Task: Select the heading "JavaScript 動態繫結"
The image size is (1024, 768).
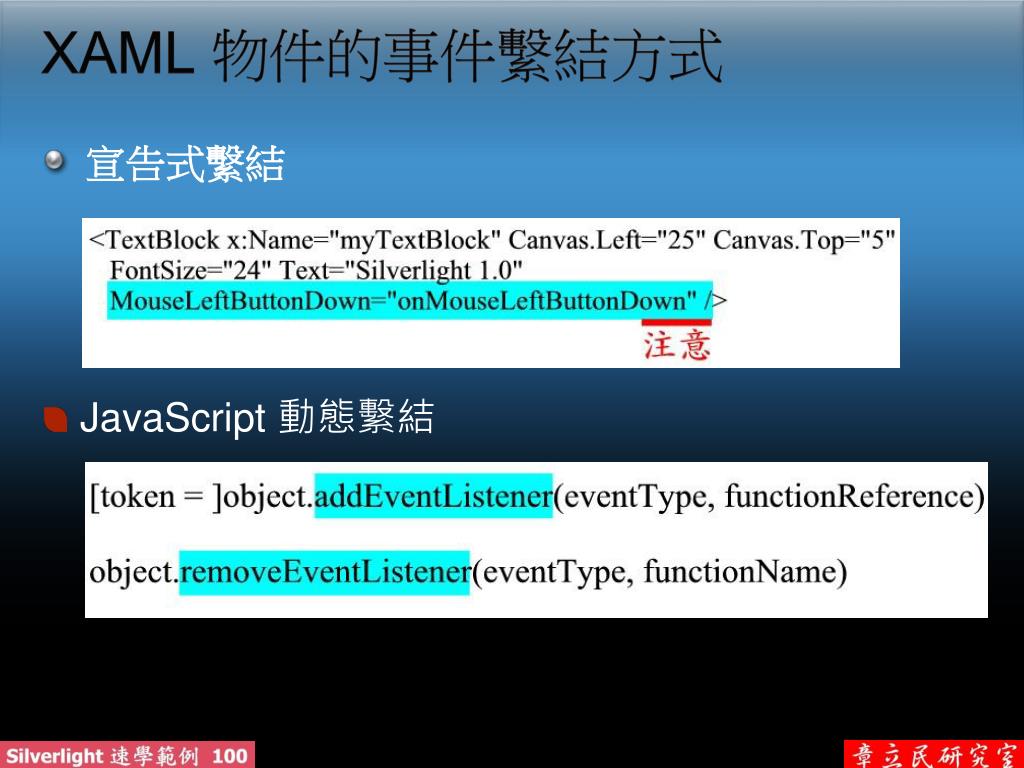Action: [257, 417]
